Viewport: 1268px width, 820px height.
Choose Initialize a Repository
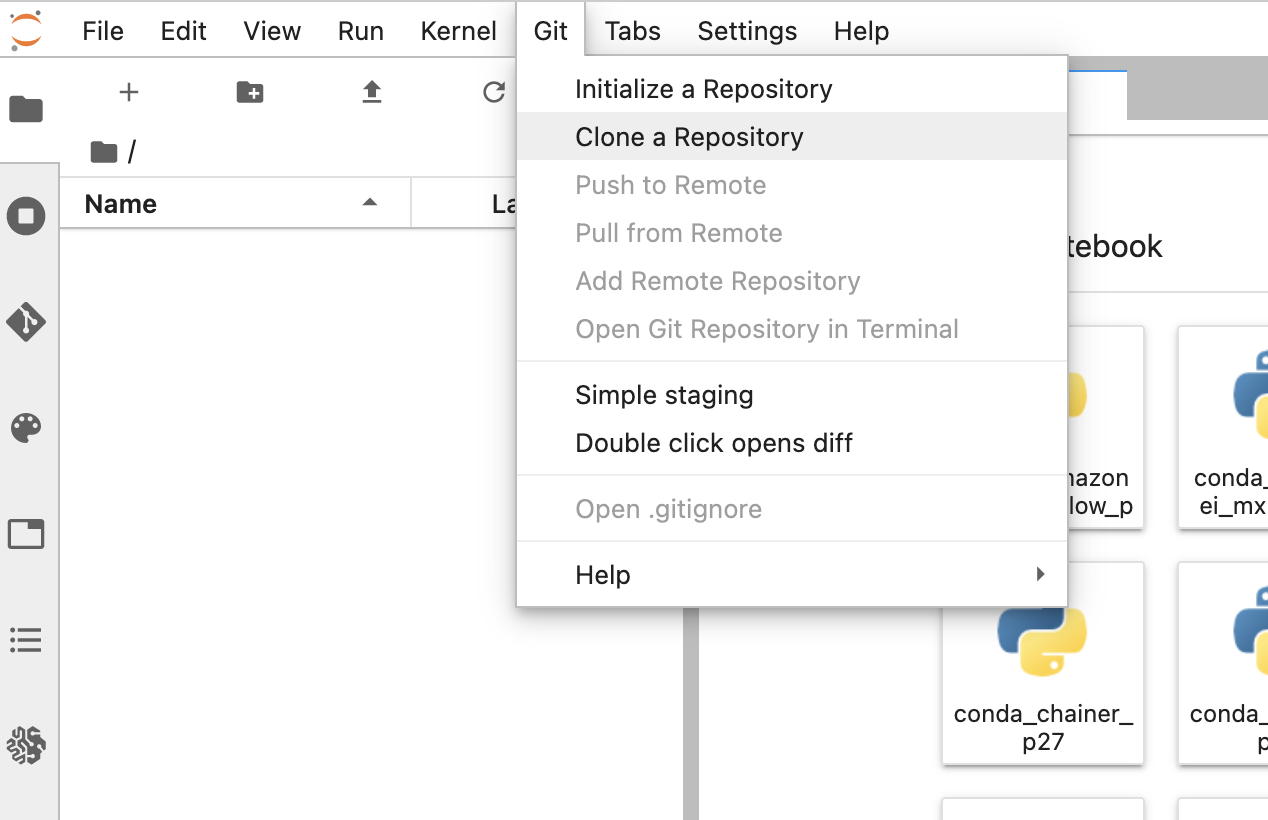coord(792,89)
